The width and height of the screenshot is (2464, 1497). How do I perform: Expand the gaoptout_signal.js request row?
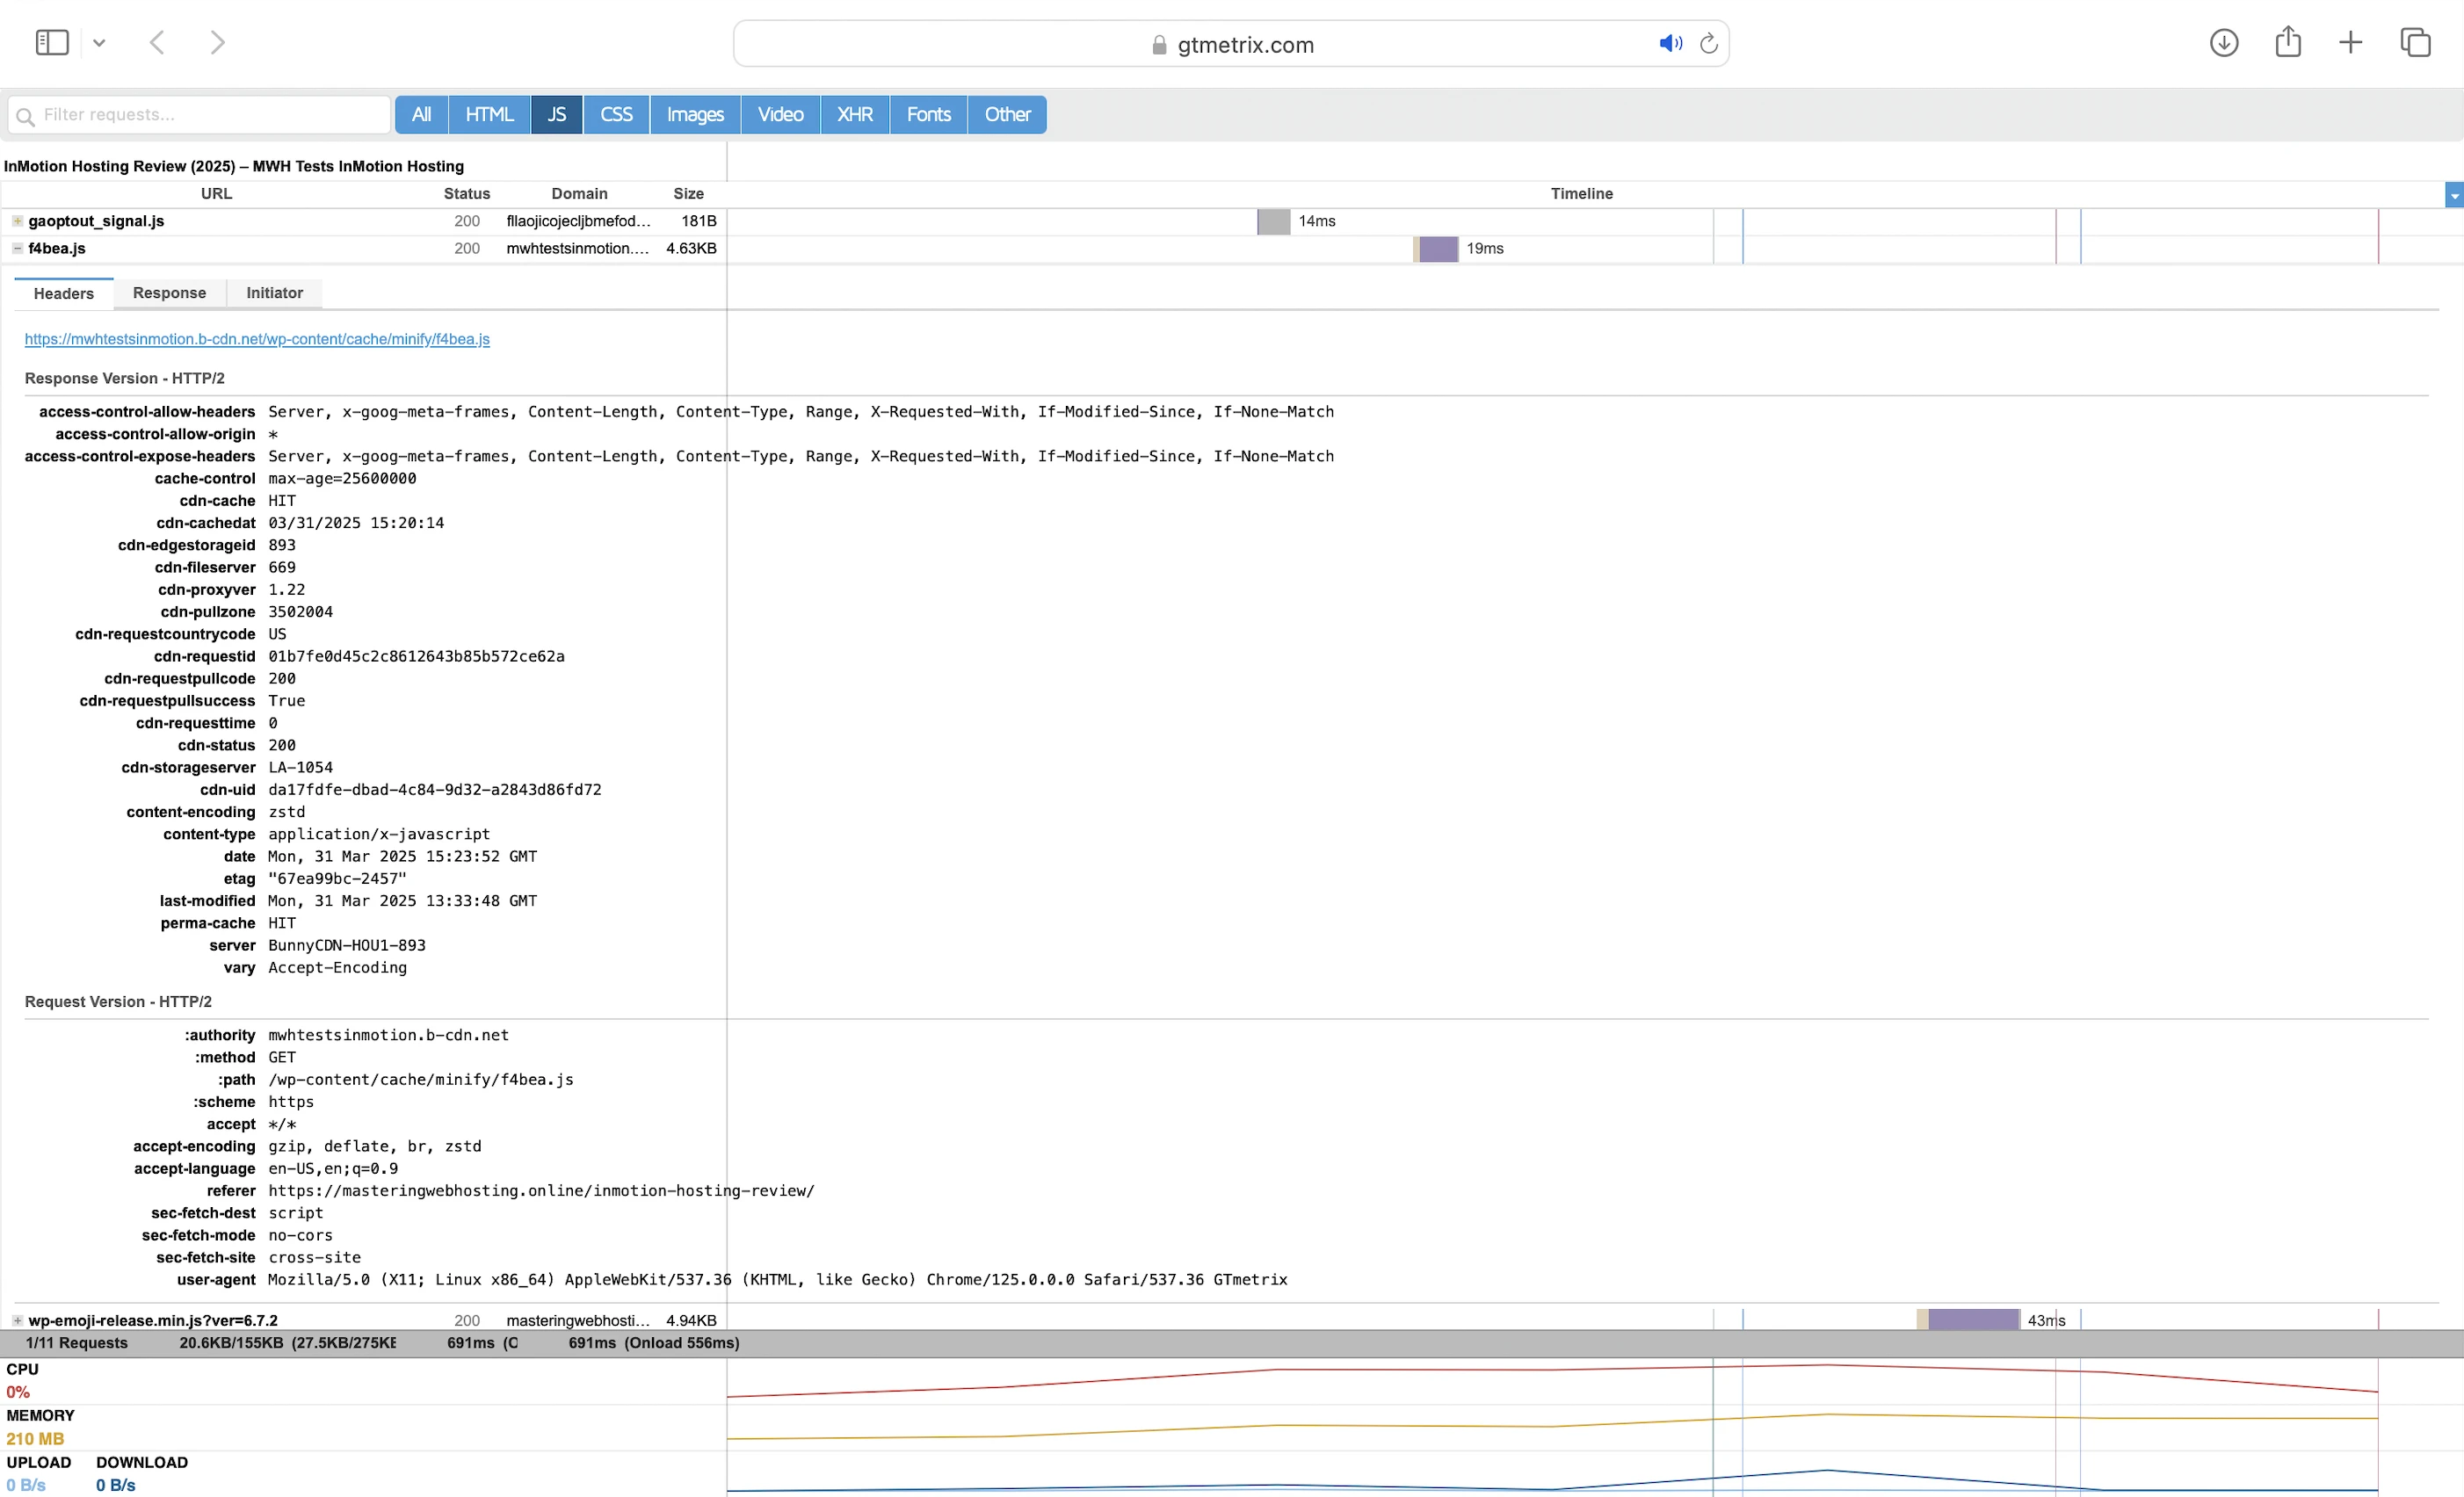17,221
